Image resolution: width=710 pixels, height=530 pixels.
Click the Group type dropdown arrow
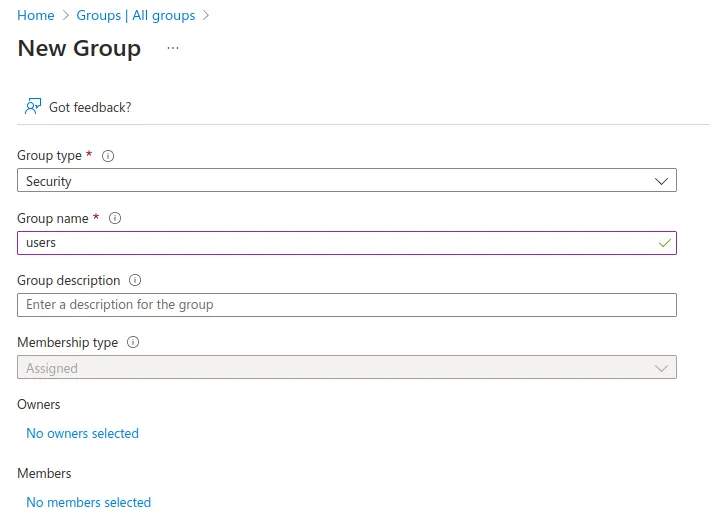coord(661,181)
